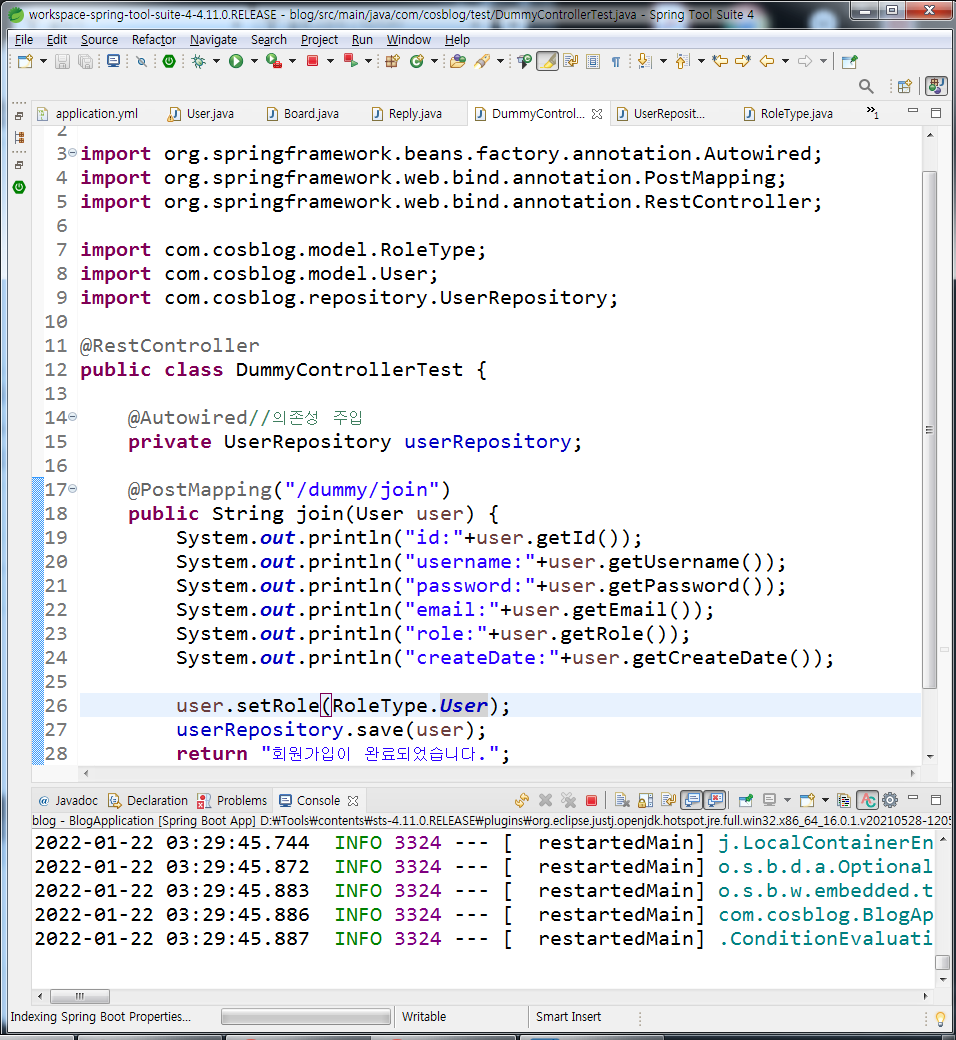Open dropdown arrow beside Back arrow
This screenshot has height=1040, width=956.
785,61
